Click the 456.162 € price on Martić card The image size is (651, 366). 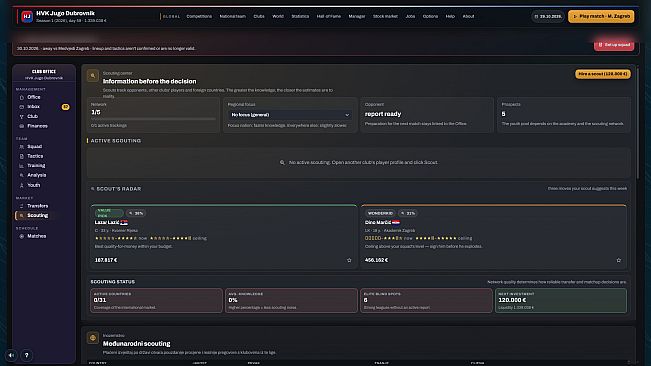pos(376,260)
